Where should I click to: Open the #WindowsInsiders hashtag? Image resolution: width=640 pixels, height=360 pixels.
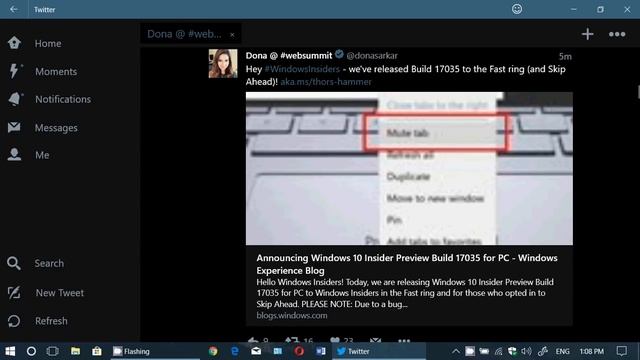[x=302, y=69]
